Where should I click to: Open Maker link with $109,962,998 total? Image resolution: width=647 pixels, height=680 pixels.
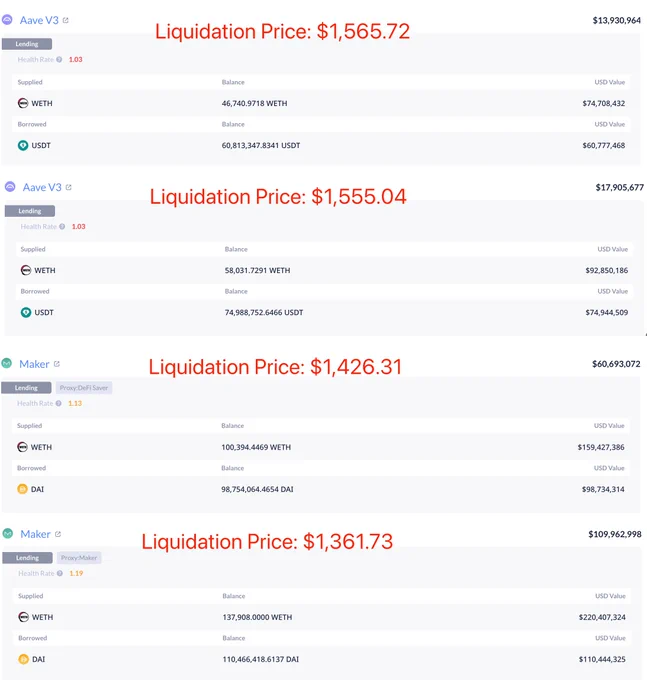[x=36, y=534]
